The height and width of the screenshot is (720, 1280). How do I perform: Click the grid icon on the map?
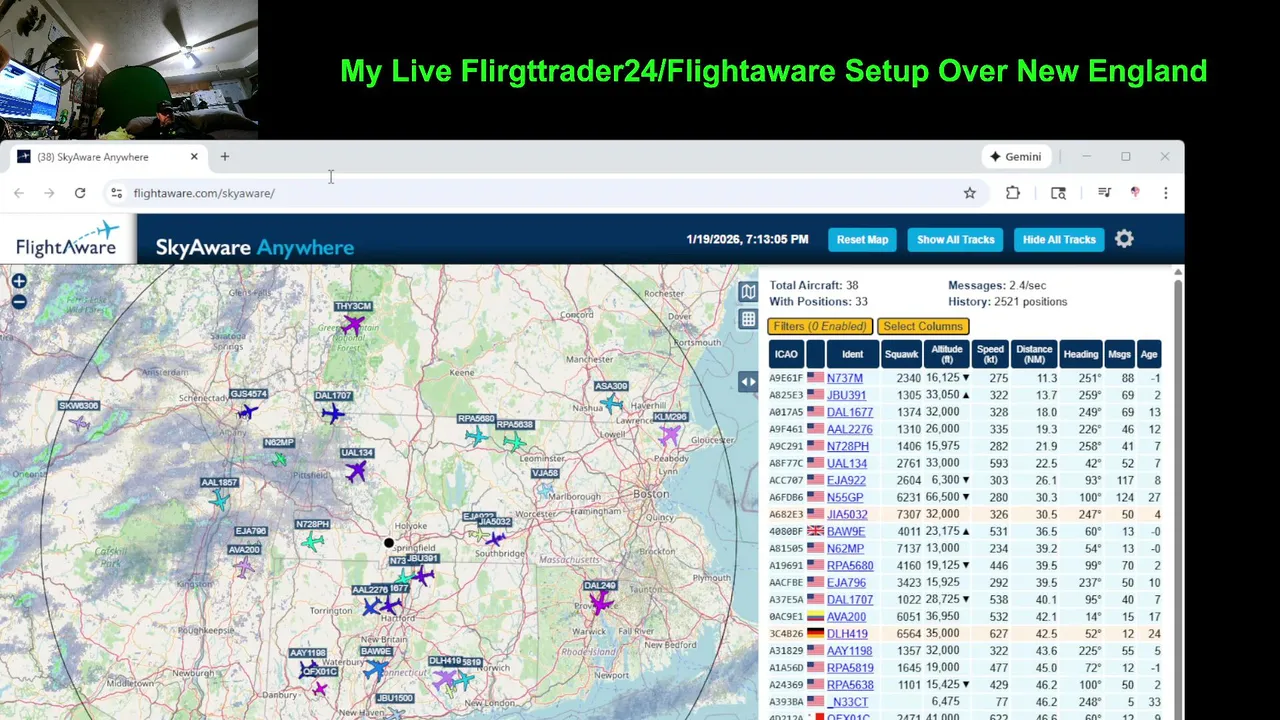748,319
